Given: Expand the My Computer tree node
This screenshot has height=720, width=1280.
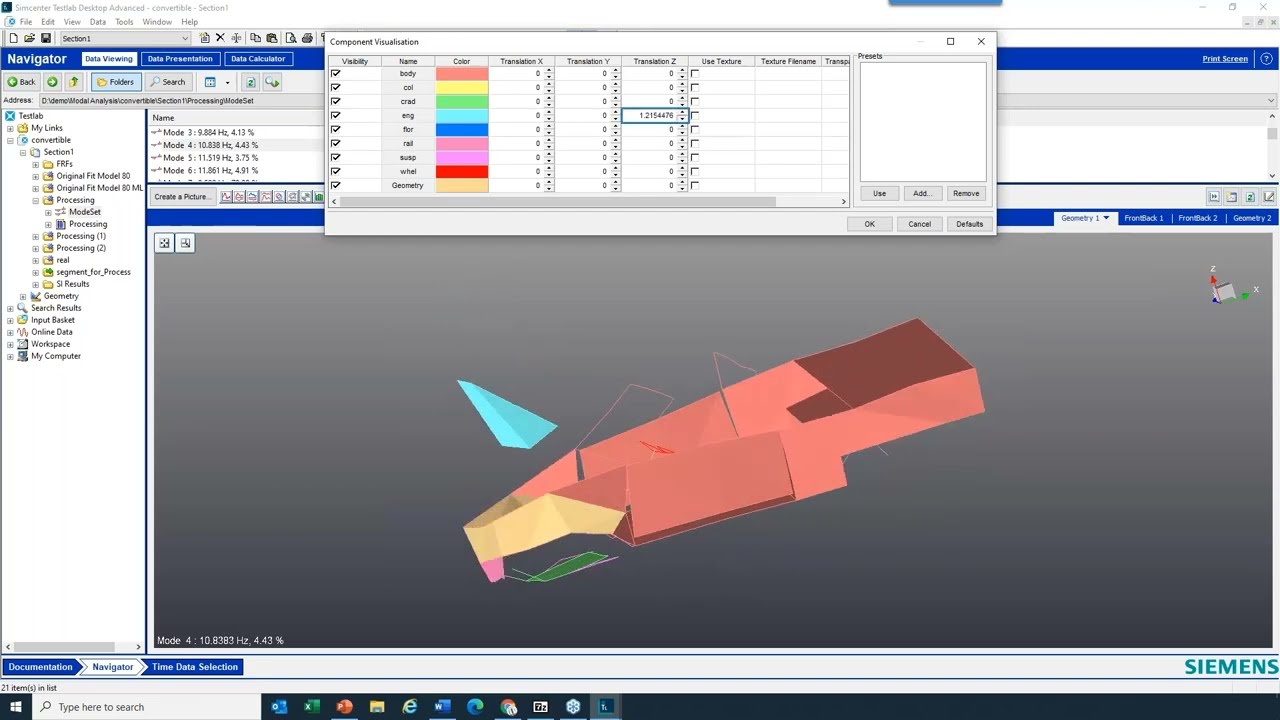Looking at the screenshot, I should [x=10, y=356].
